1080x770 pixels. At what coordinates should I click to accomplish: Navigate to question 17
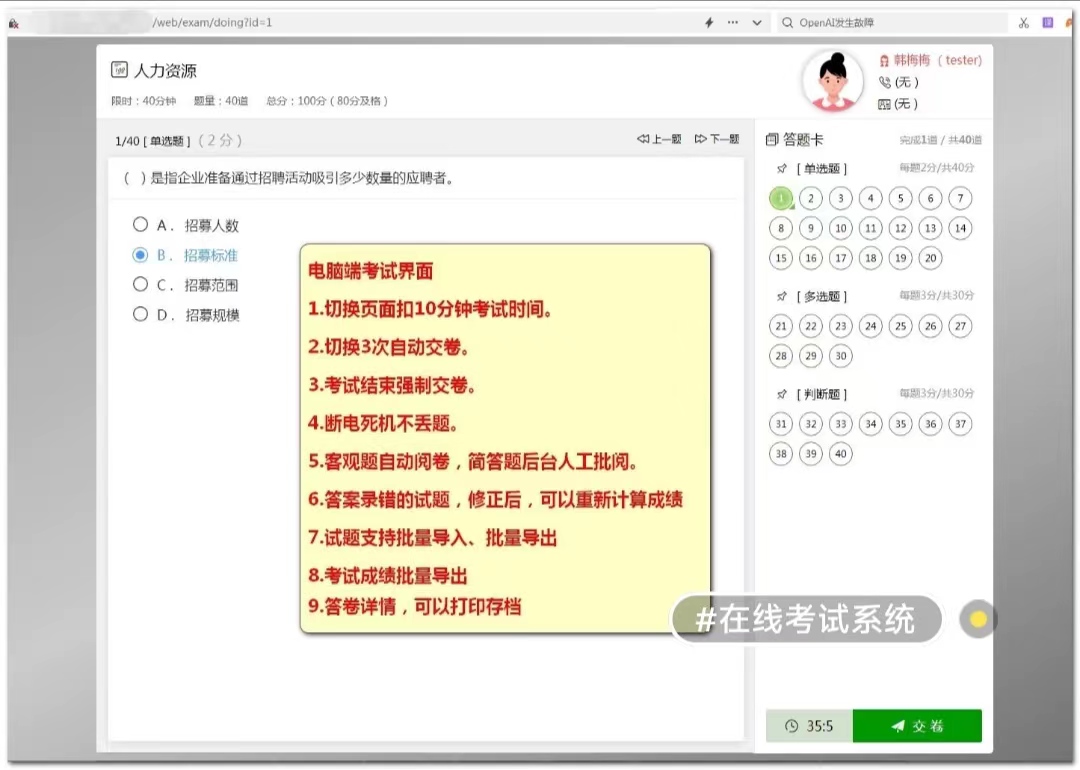point(840,258)
